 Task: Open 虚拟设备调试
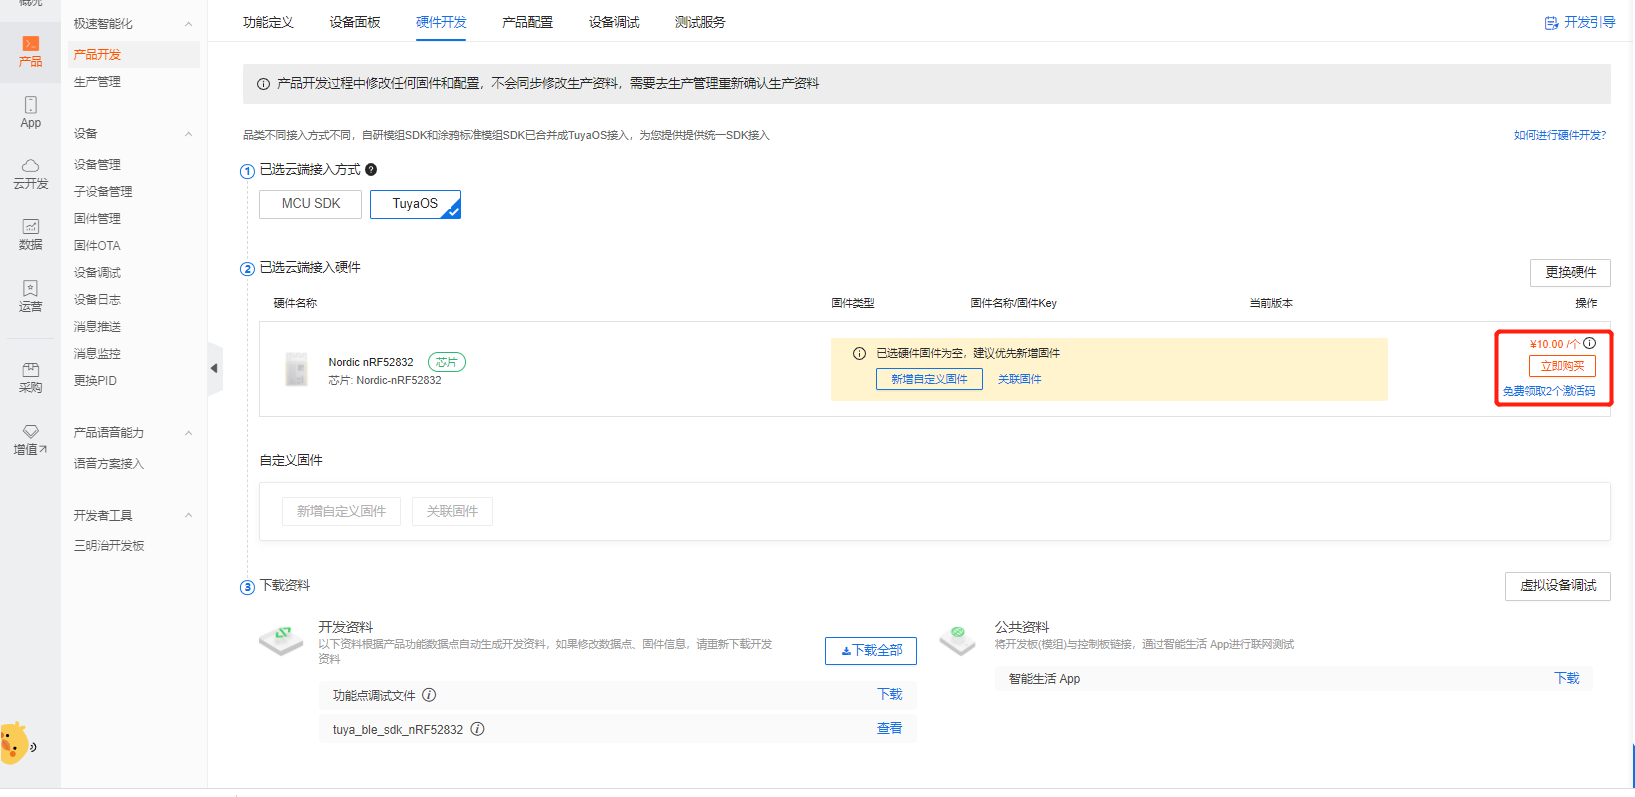[x=1558, y=586]
